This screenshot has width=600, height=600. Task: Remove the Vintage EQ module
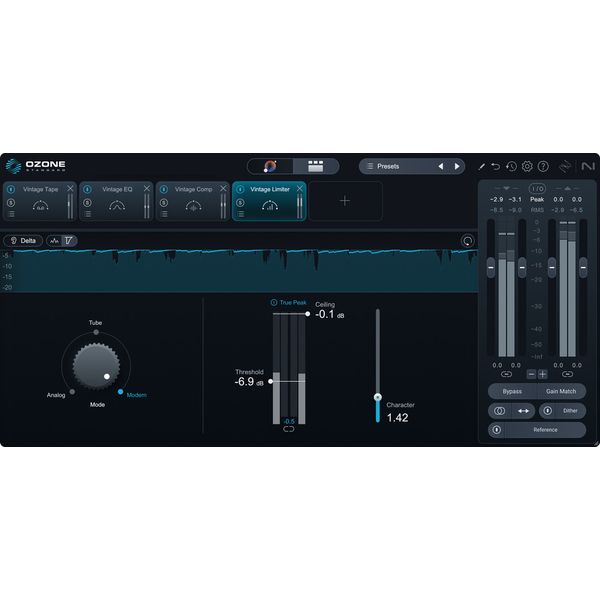pyautogui.click(x=147, y=188)
